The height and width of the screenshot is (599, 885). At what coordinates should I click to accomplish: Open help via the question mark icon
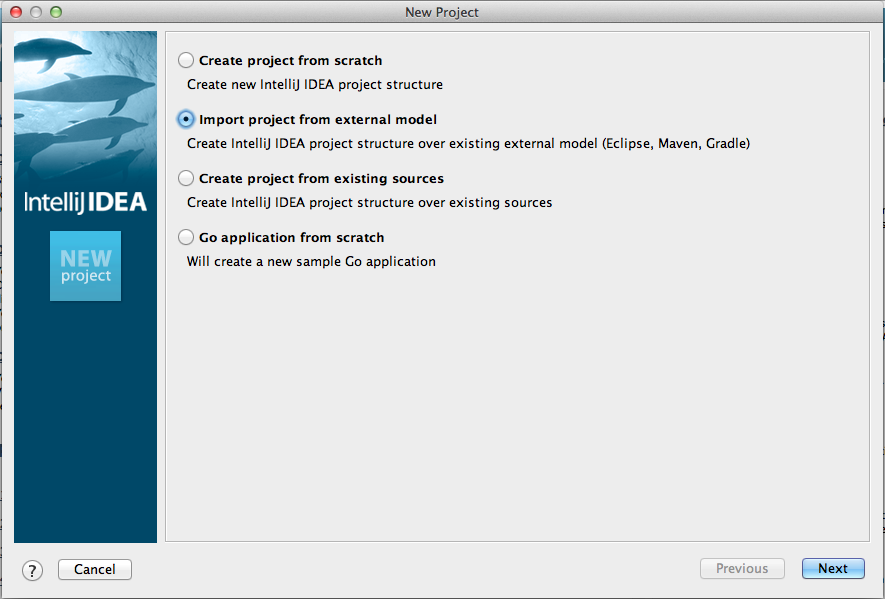(x=32, y=569)
